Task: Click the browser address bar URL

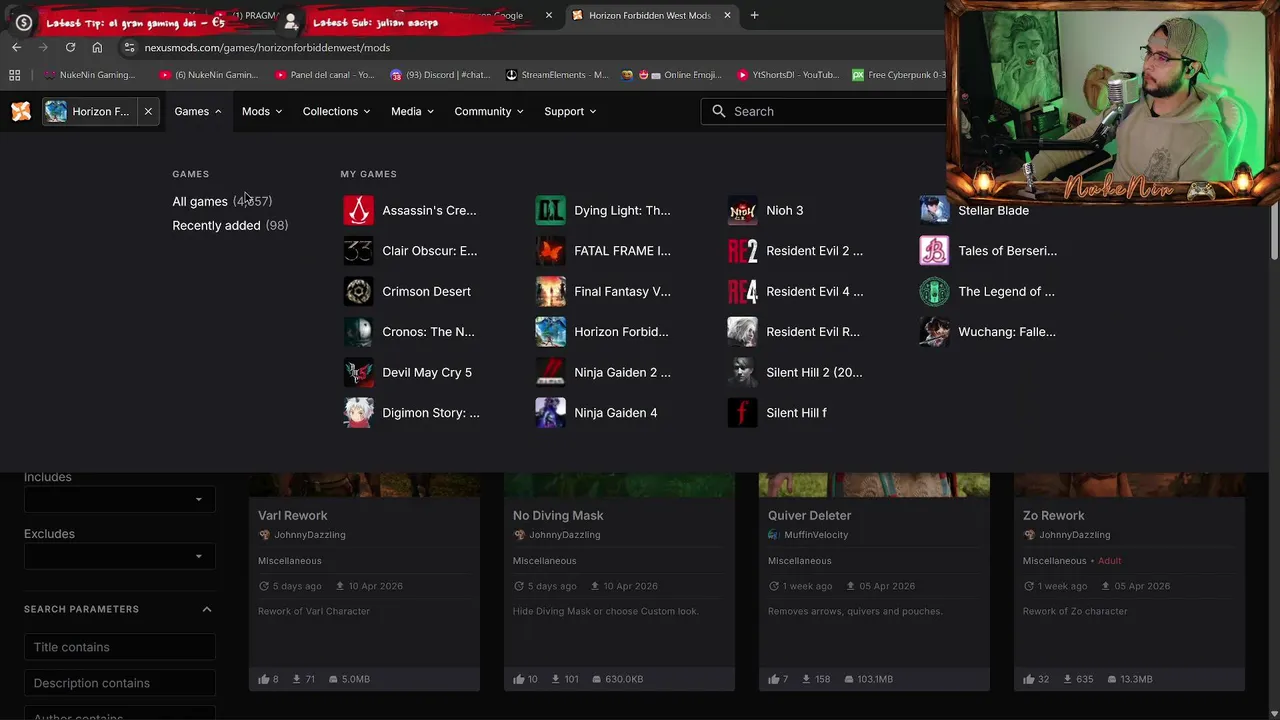Action: point(267,47)
